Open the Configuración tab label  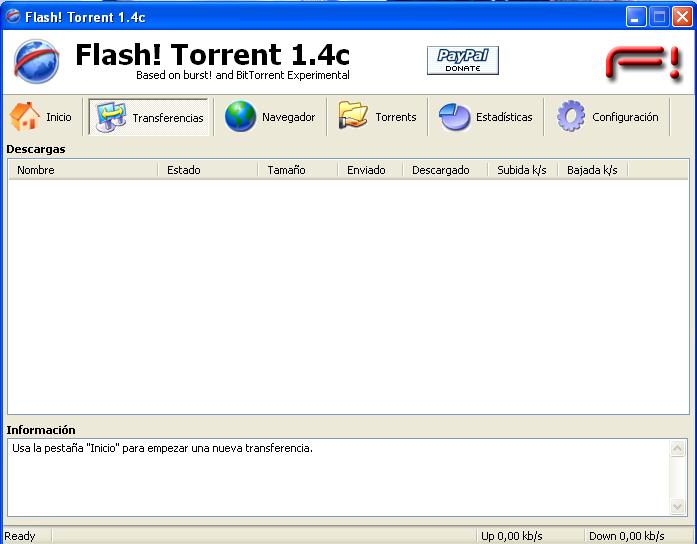pos(625,117)
